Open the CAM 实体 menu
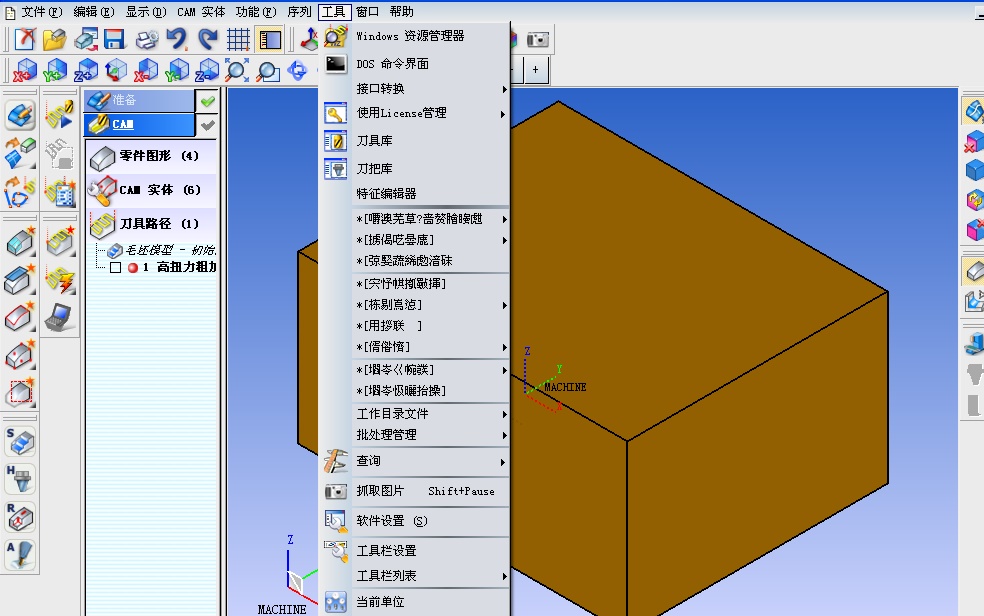 click(201, 11)
